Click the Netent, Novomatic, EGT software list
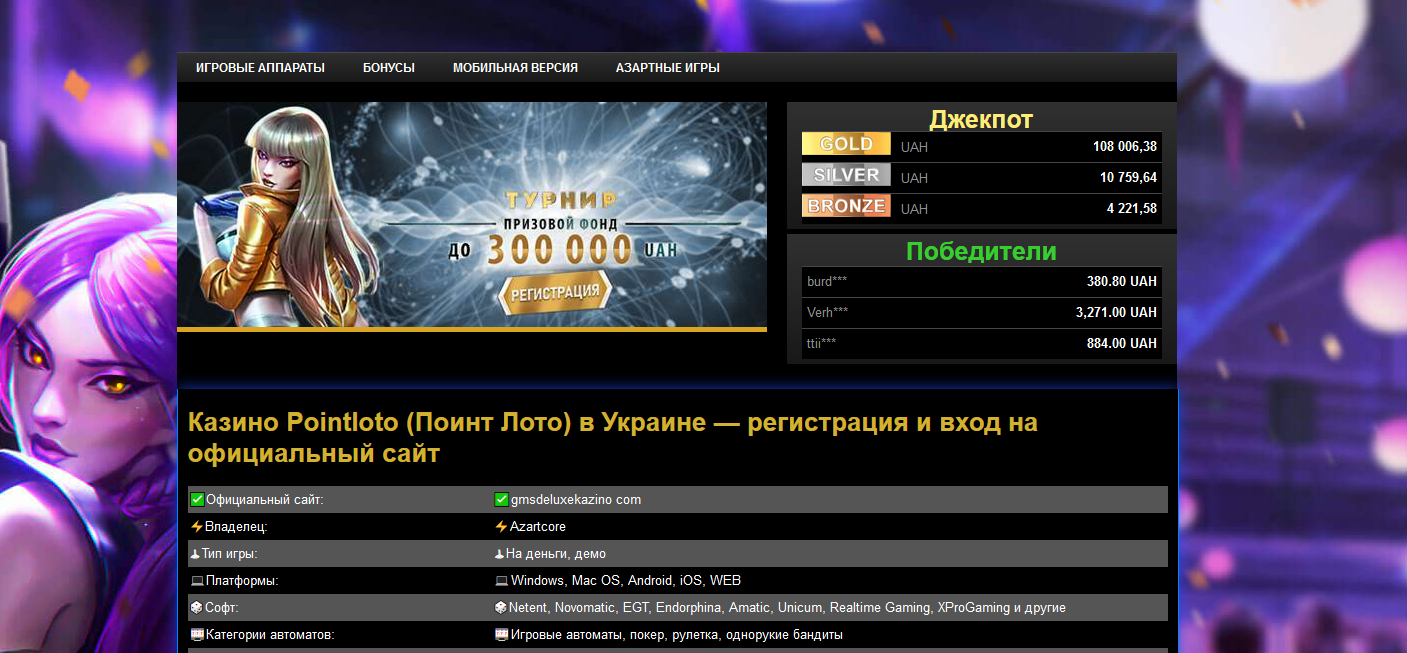The width and height of the screenshot is (1407, 653). coord(787,607)
